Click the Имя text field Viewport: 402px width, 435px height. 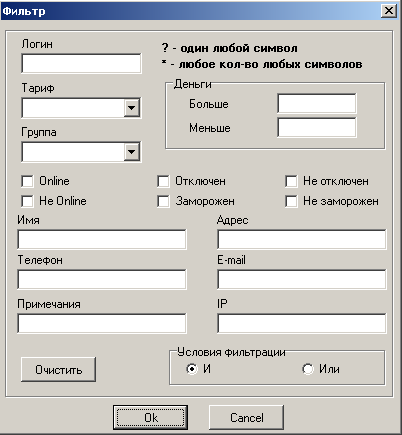click(102, 239)
